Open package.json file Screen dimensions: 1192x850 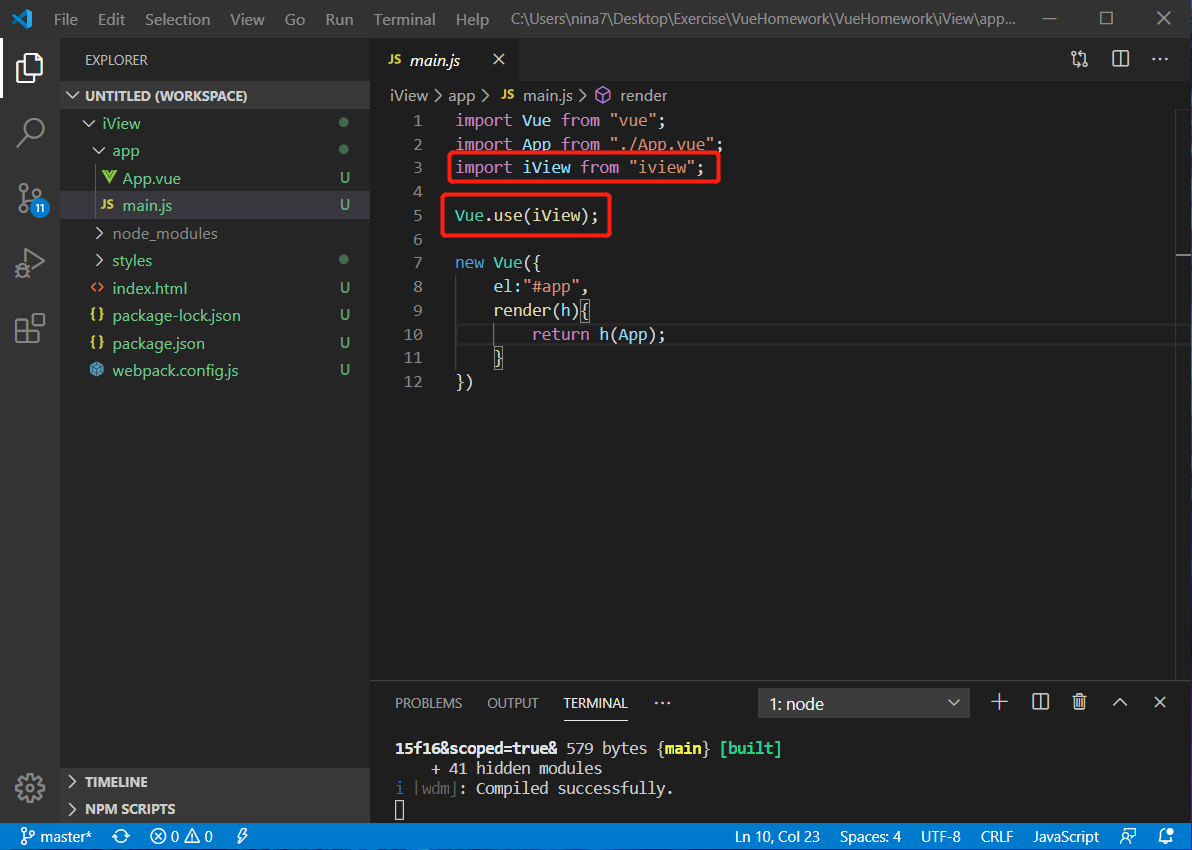[215, 343]
